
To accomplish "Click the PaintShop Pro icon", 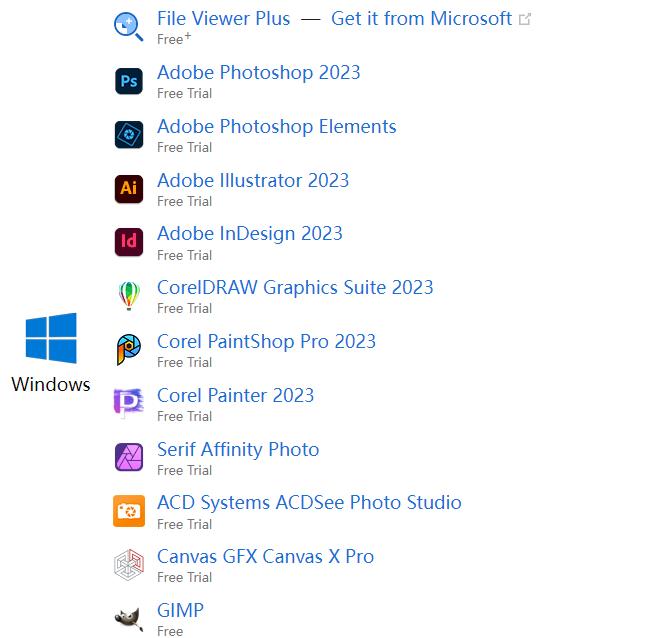I will 129,350.
